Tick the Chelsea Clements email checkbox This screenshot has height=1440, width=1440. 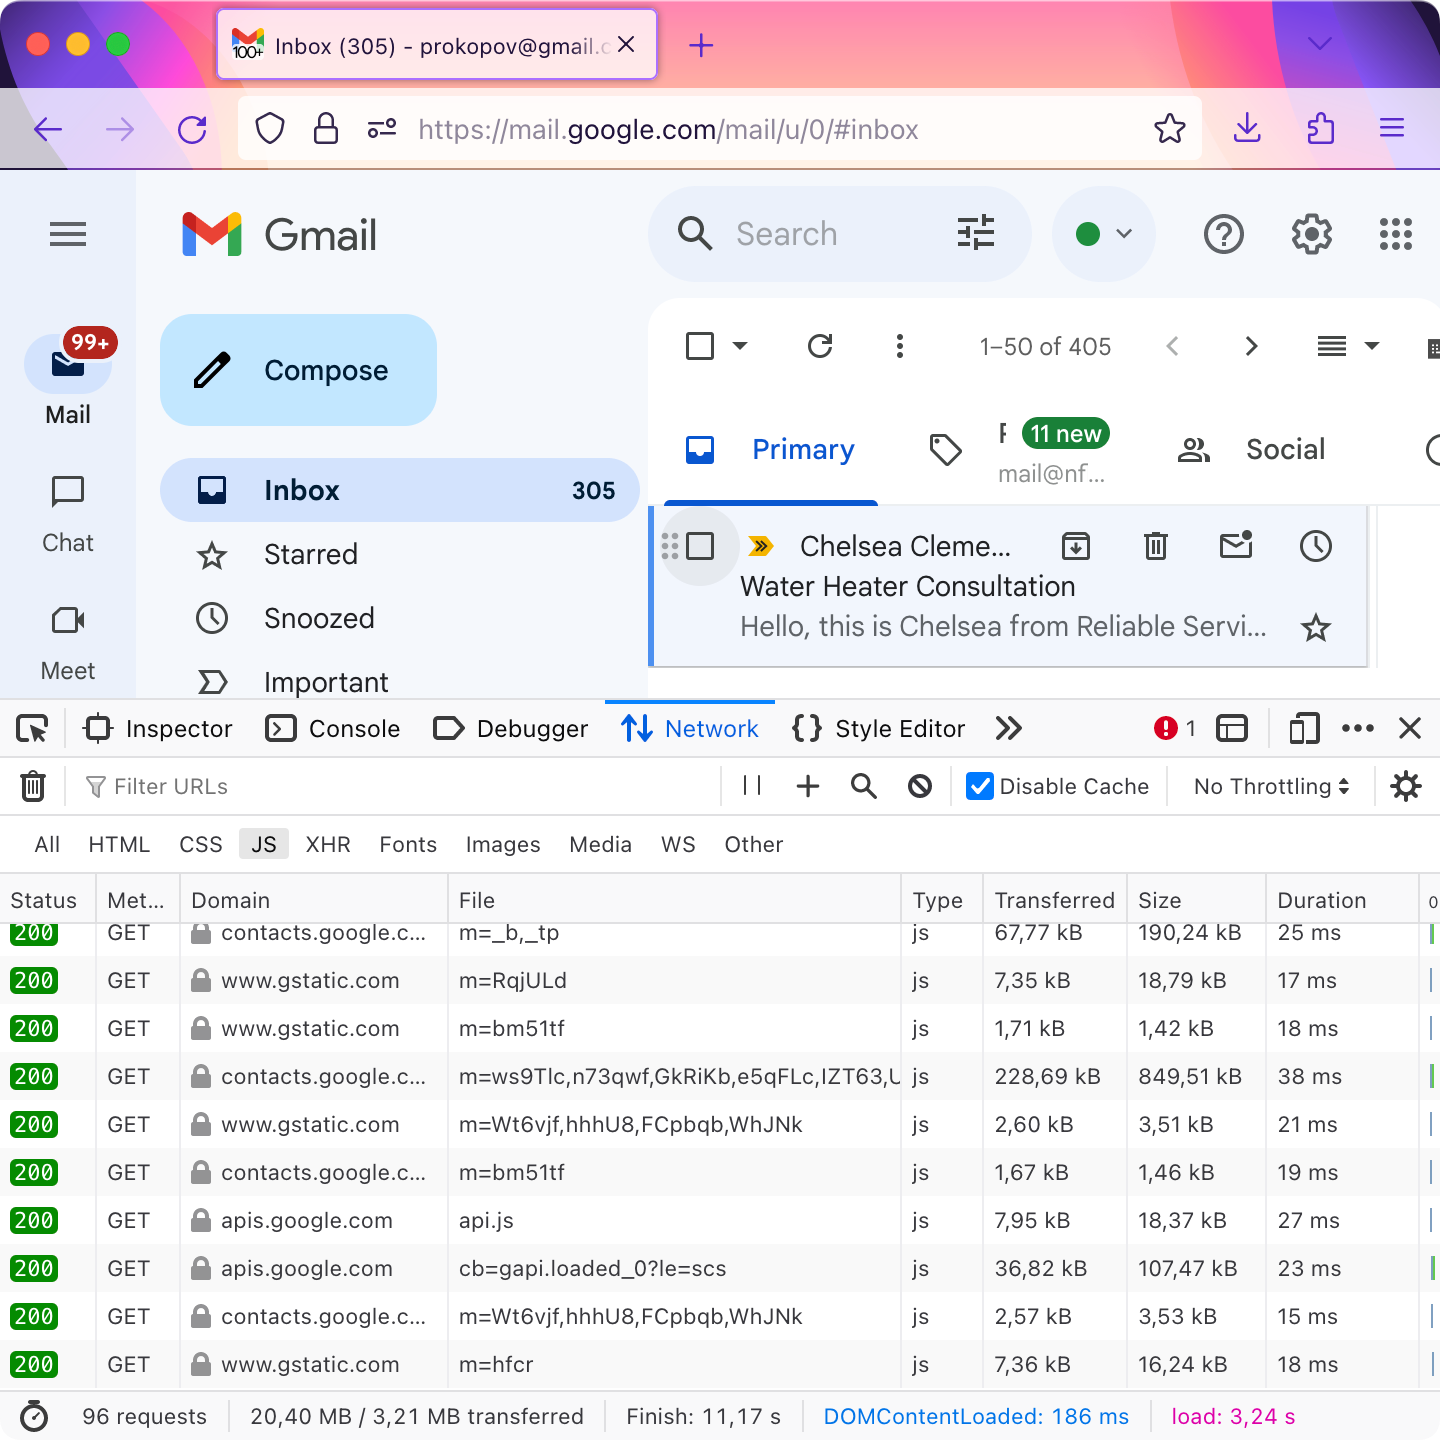pyautogui.click(x=700, y=546)
